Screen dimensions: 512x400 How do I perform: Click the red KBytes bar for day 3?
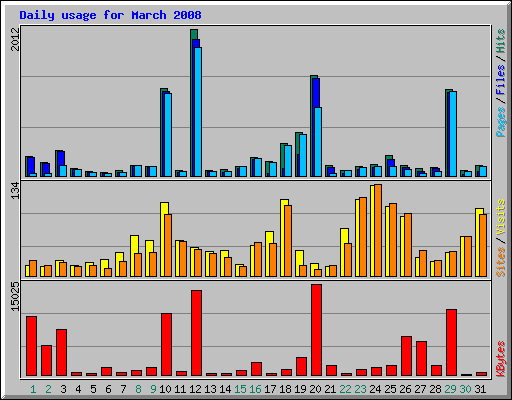point(62,353)
